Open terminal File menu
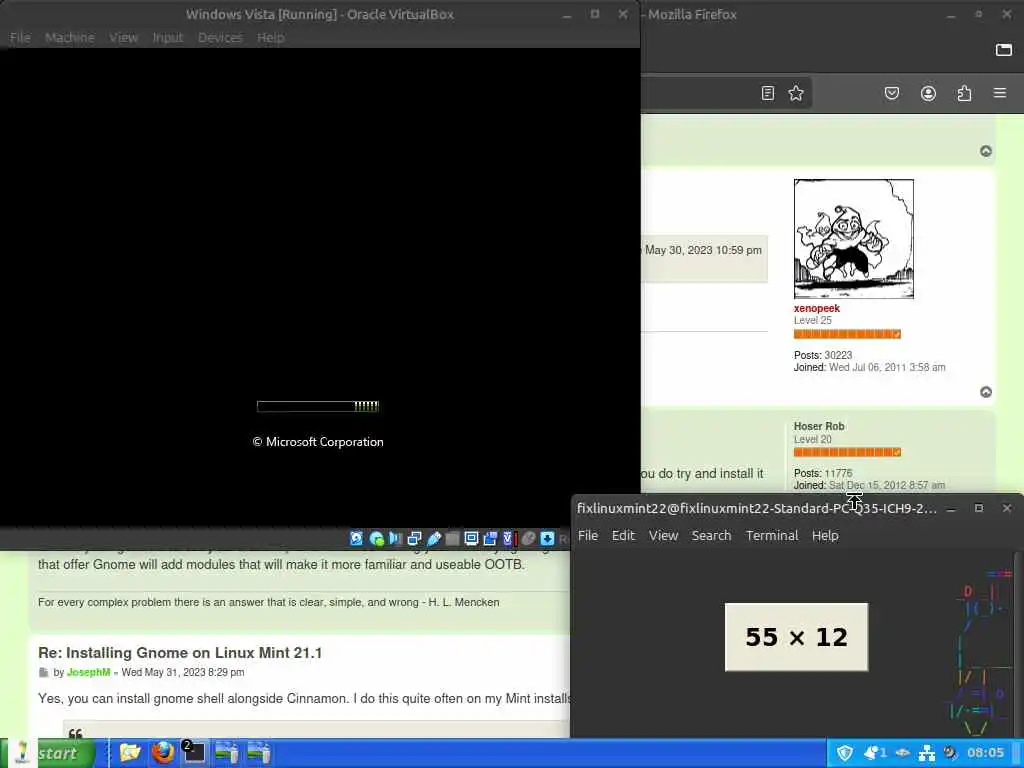The height and width of the screenshot is (768, 1024). (x=588, y=536)
